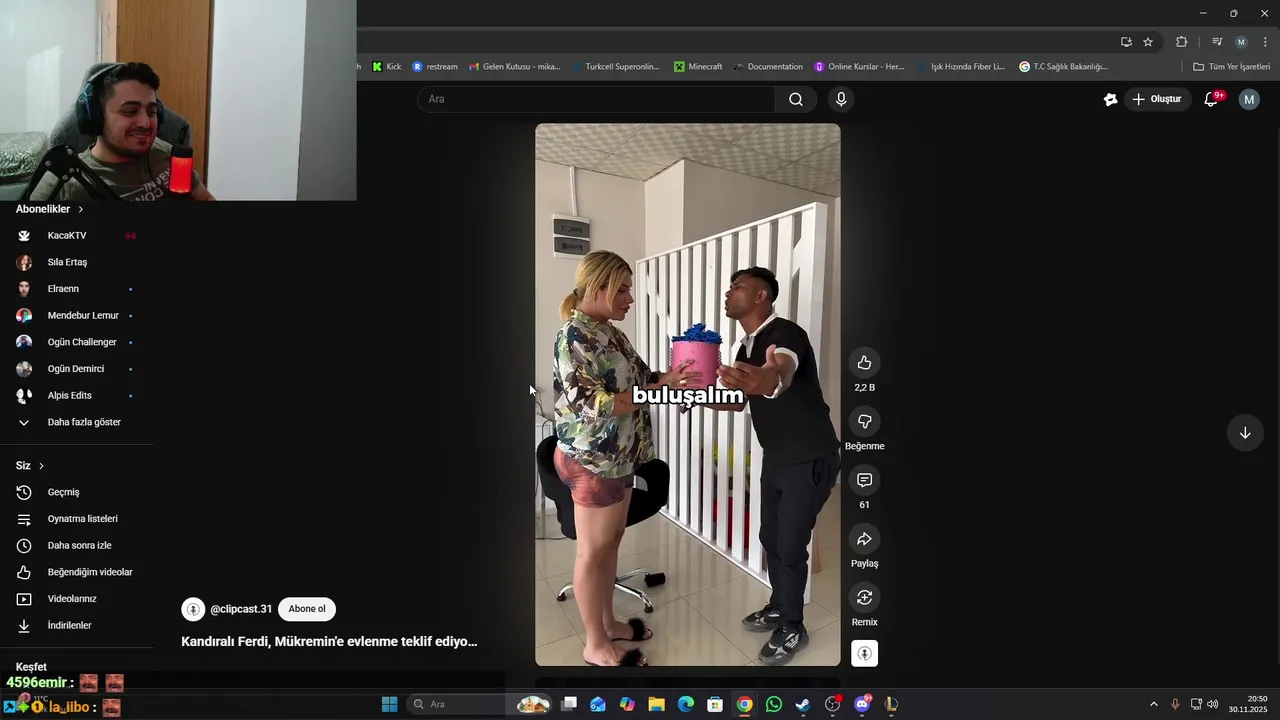Open Minecraft bookmark

698,67
